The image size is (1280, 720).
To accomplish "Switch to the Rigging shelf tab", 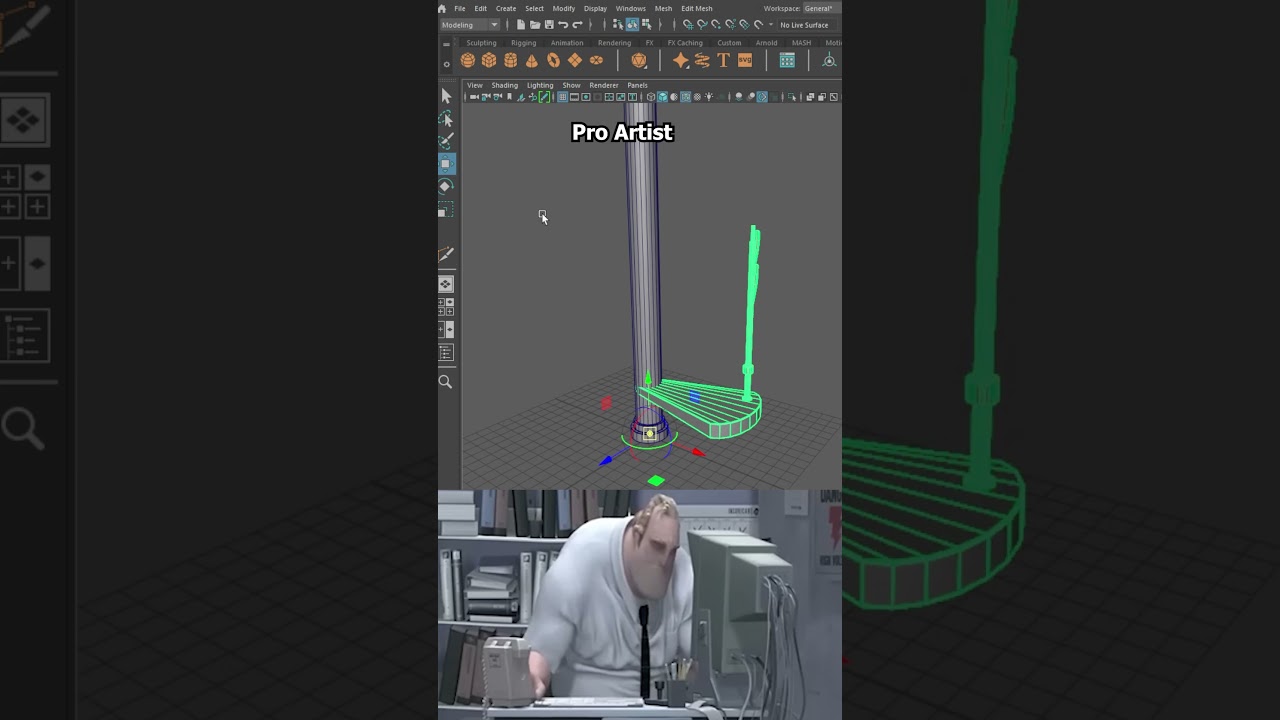I will coord(524,43).
